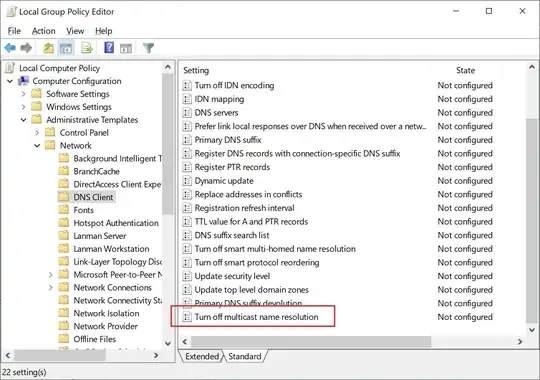540x380 pixels.
Task: Click the policy icon beside Update security level
Action: (x=187, y=276)
